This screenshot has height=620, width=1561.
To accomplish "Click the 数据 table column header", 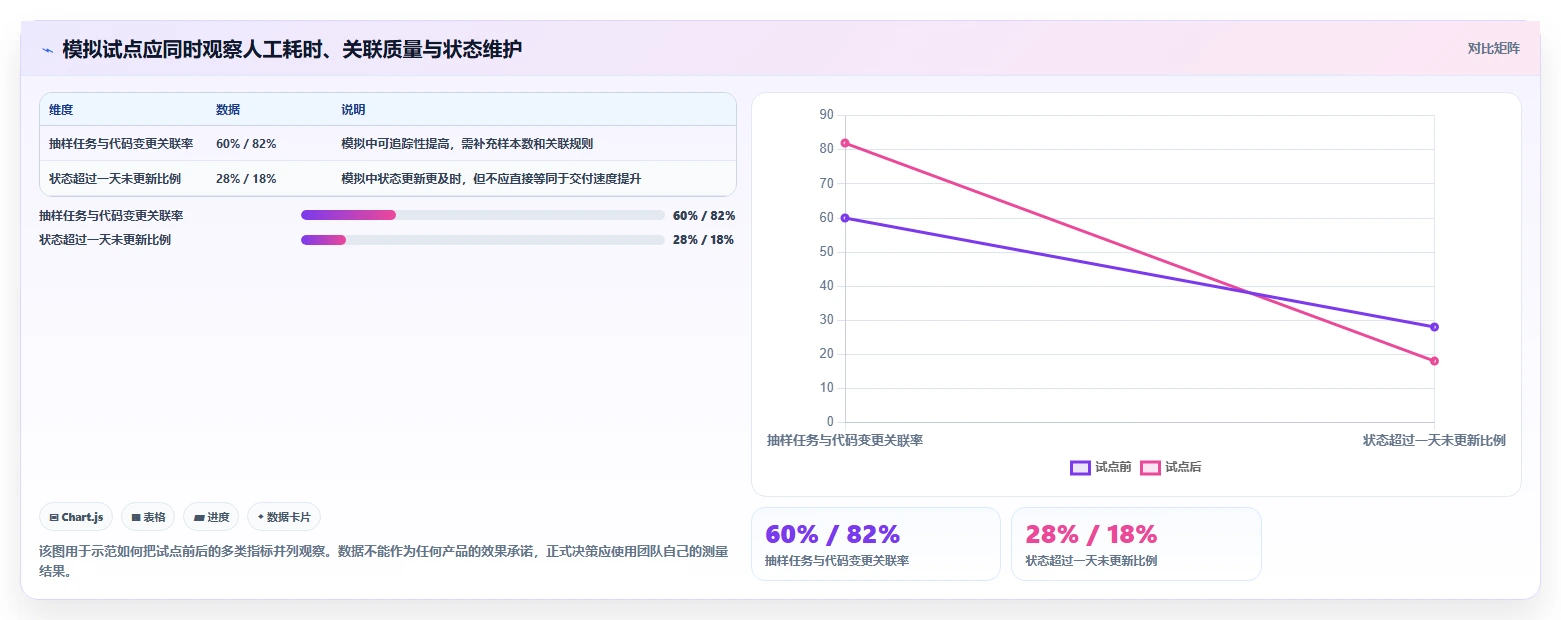I will click(x=228, y=110).
